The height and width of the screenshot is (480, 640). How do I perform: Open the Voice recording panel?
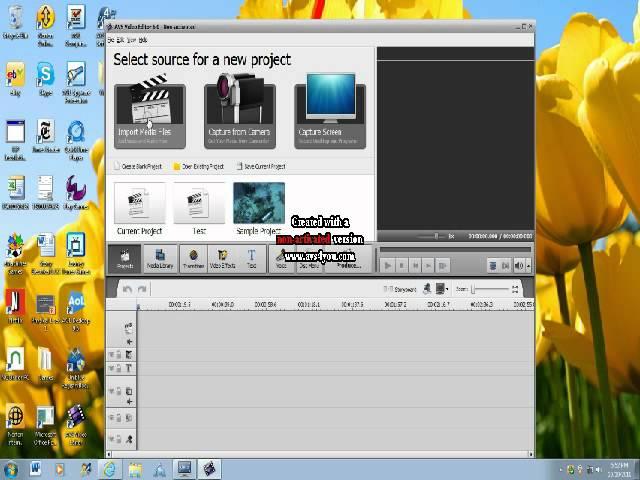pos(281,259)
